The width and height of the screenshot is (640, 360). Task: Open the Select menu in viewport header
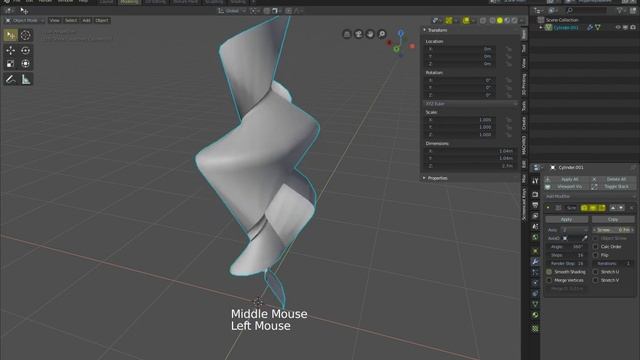(71, 20)
